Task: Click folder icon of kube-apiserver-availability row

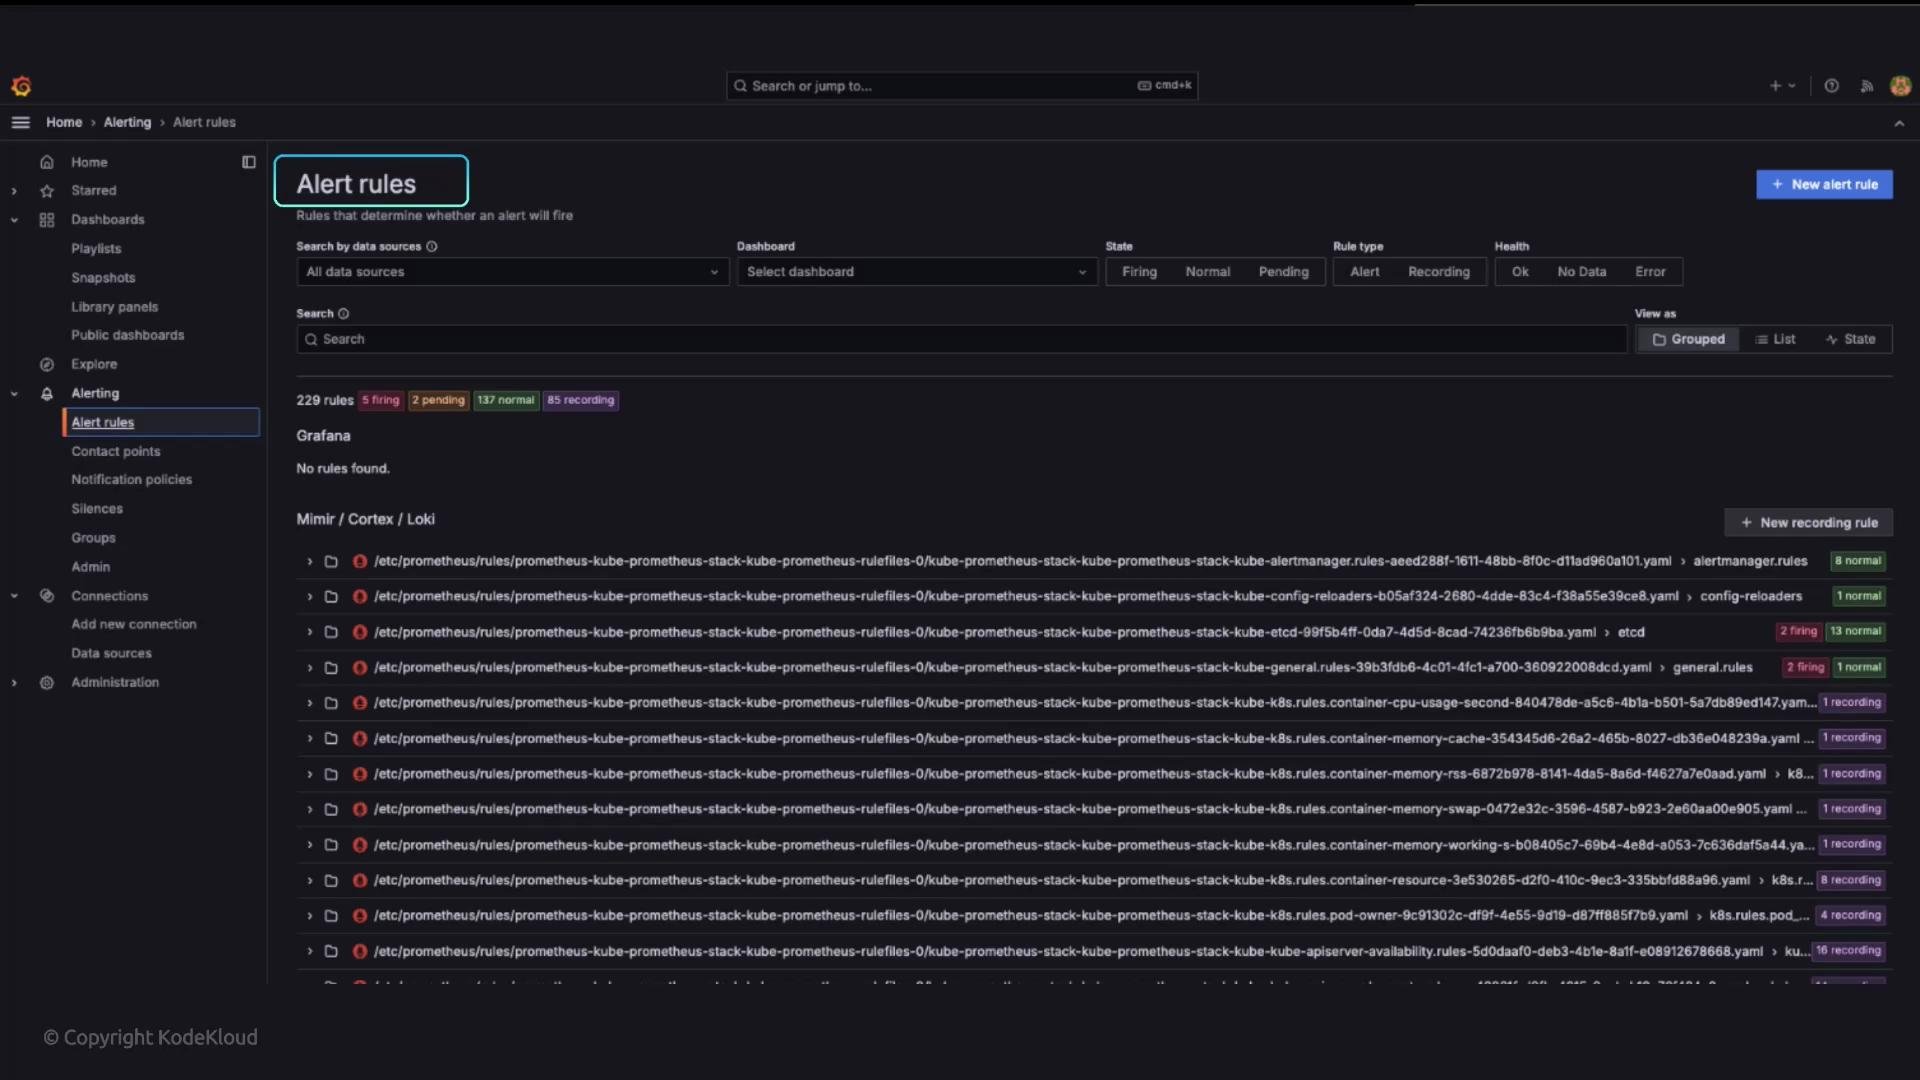Action: pos(331,952)
